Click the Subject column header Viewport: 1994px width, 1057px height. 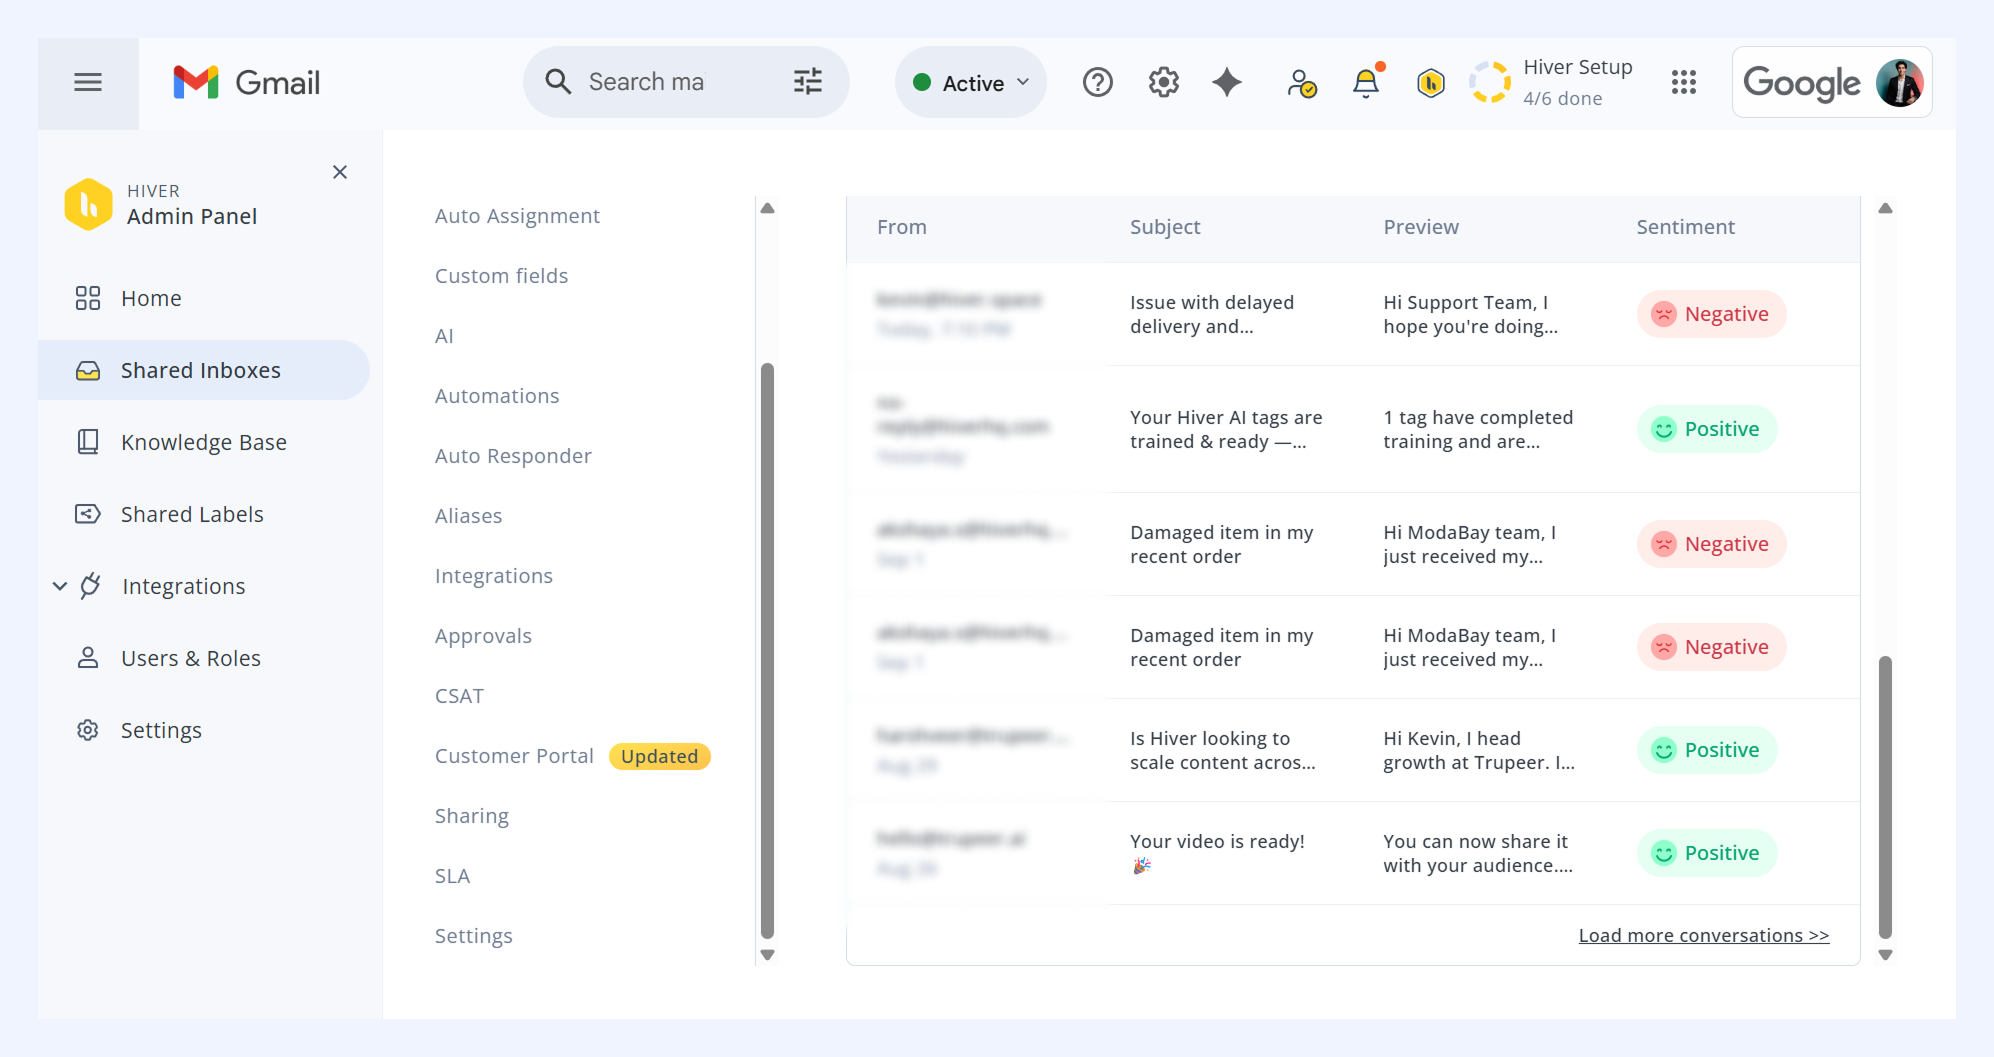click(1165, 227)
